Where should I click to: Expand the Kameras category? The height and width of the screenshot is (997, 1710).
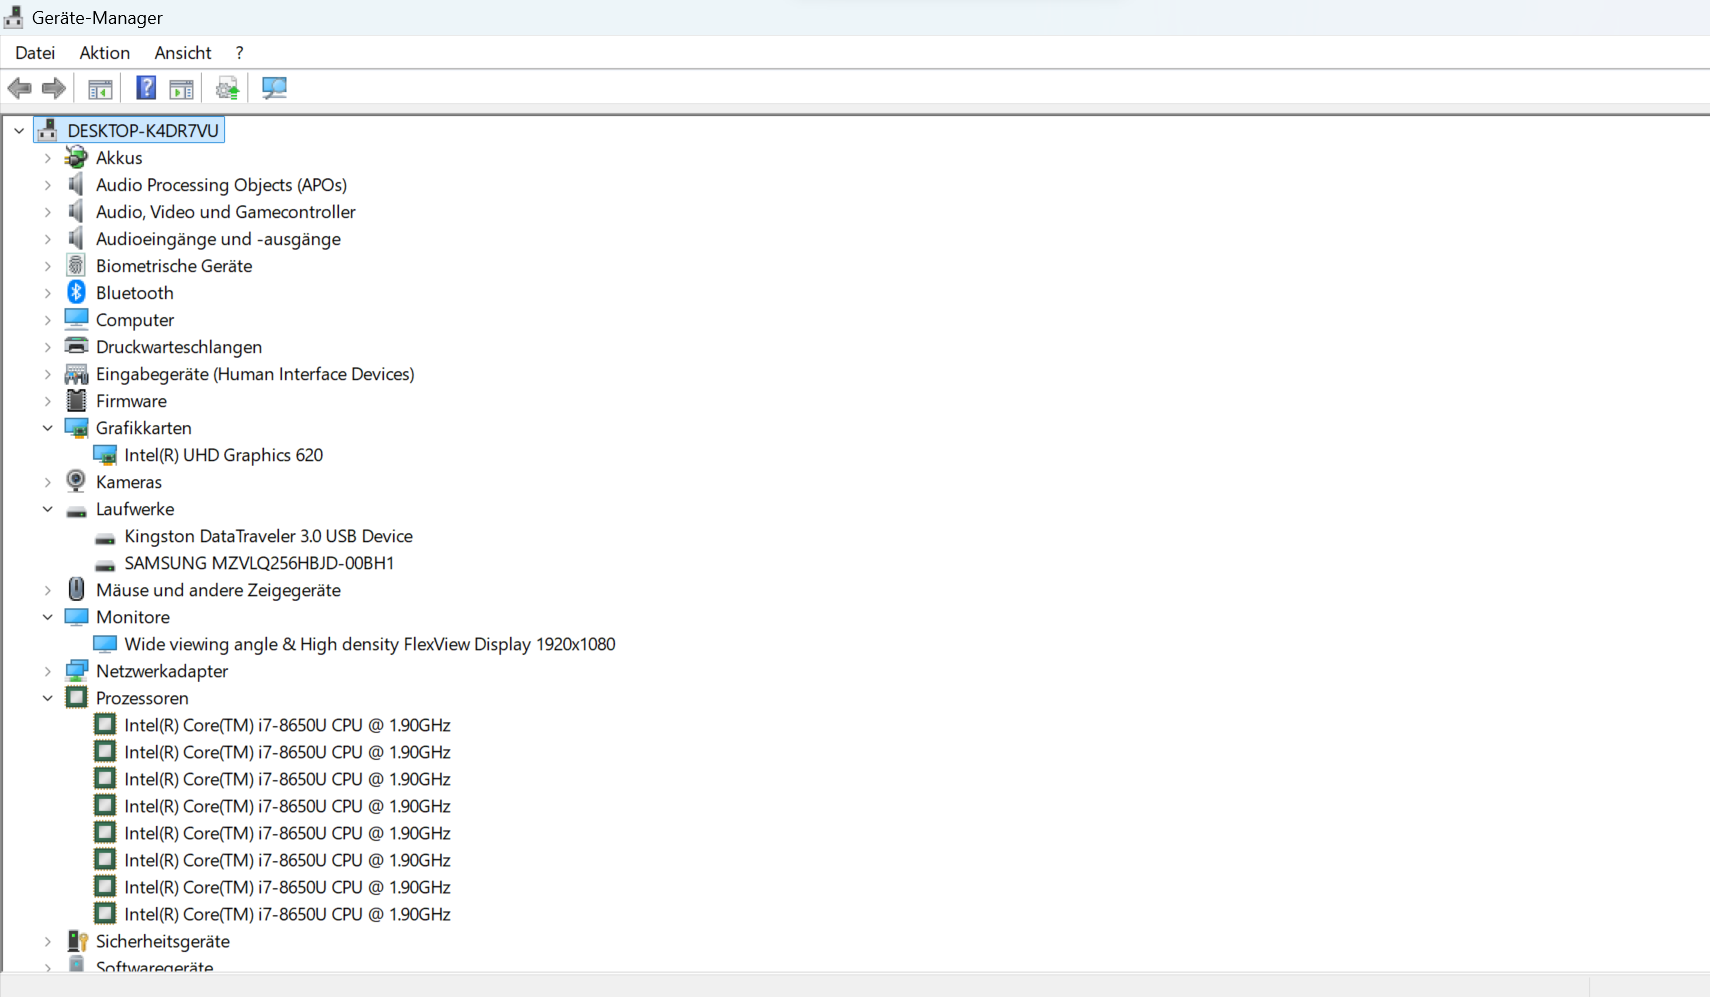click(x=47, y=481)
